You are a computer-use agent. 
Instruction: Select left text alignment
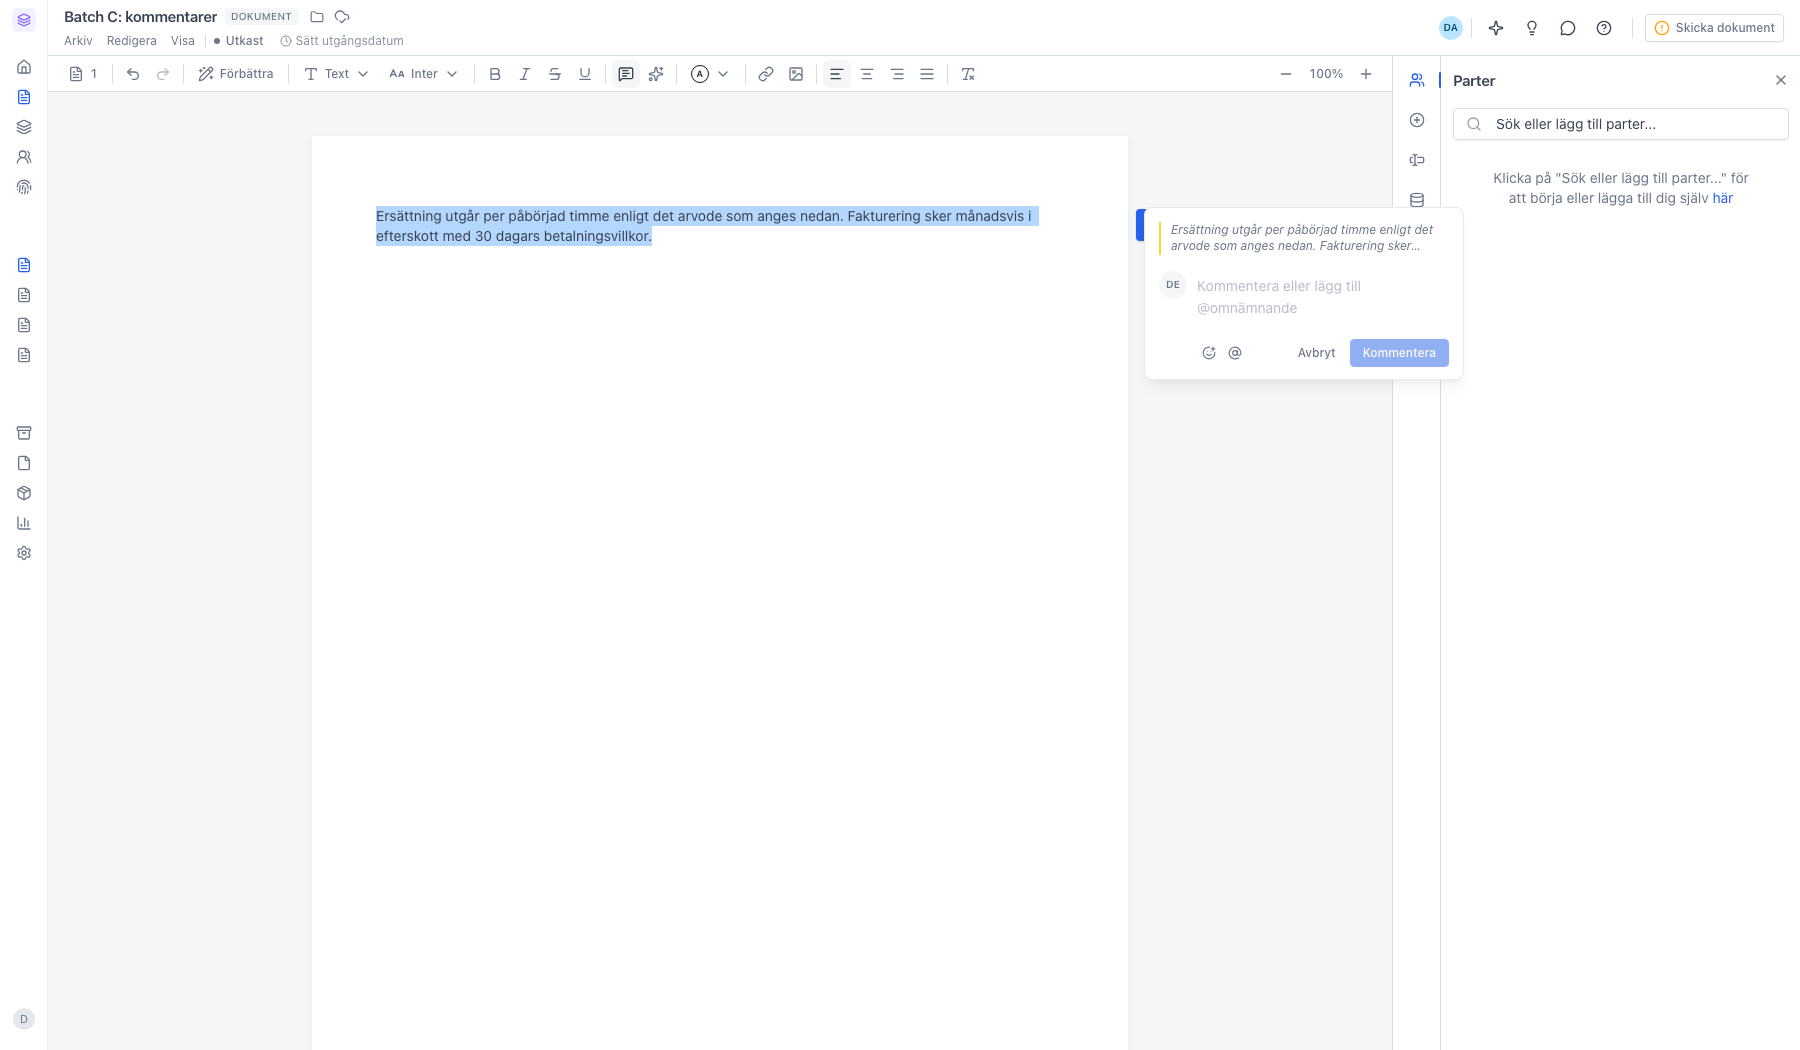(x=837, y=74)
